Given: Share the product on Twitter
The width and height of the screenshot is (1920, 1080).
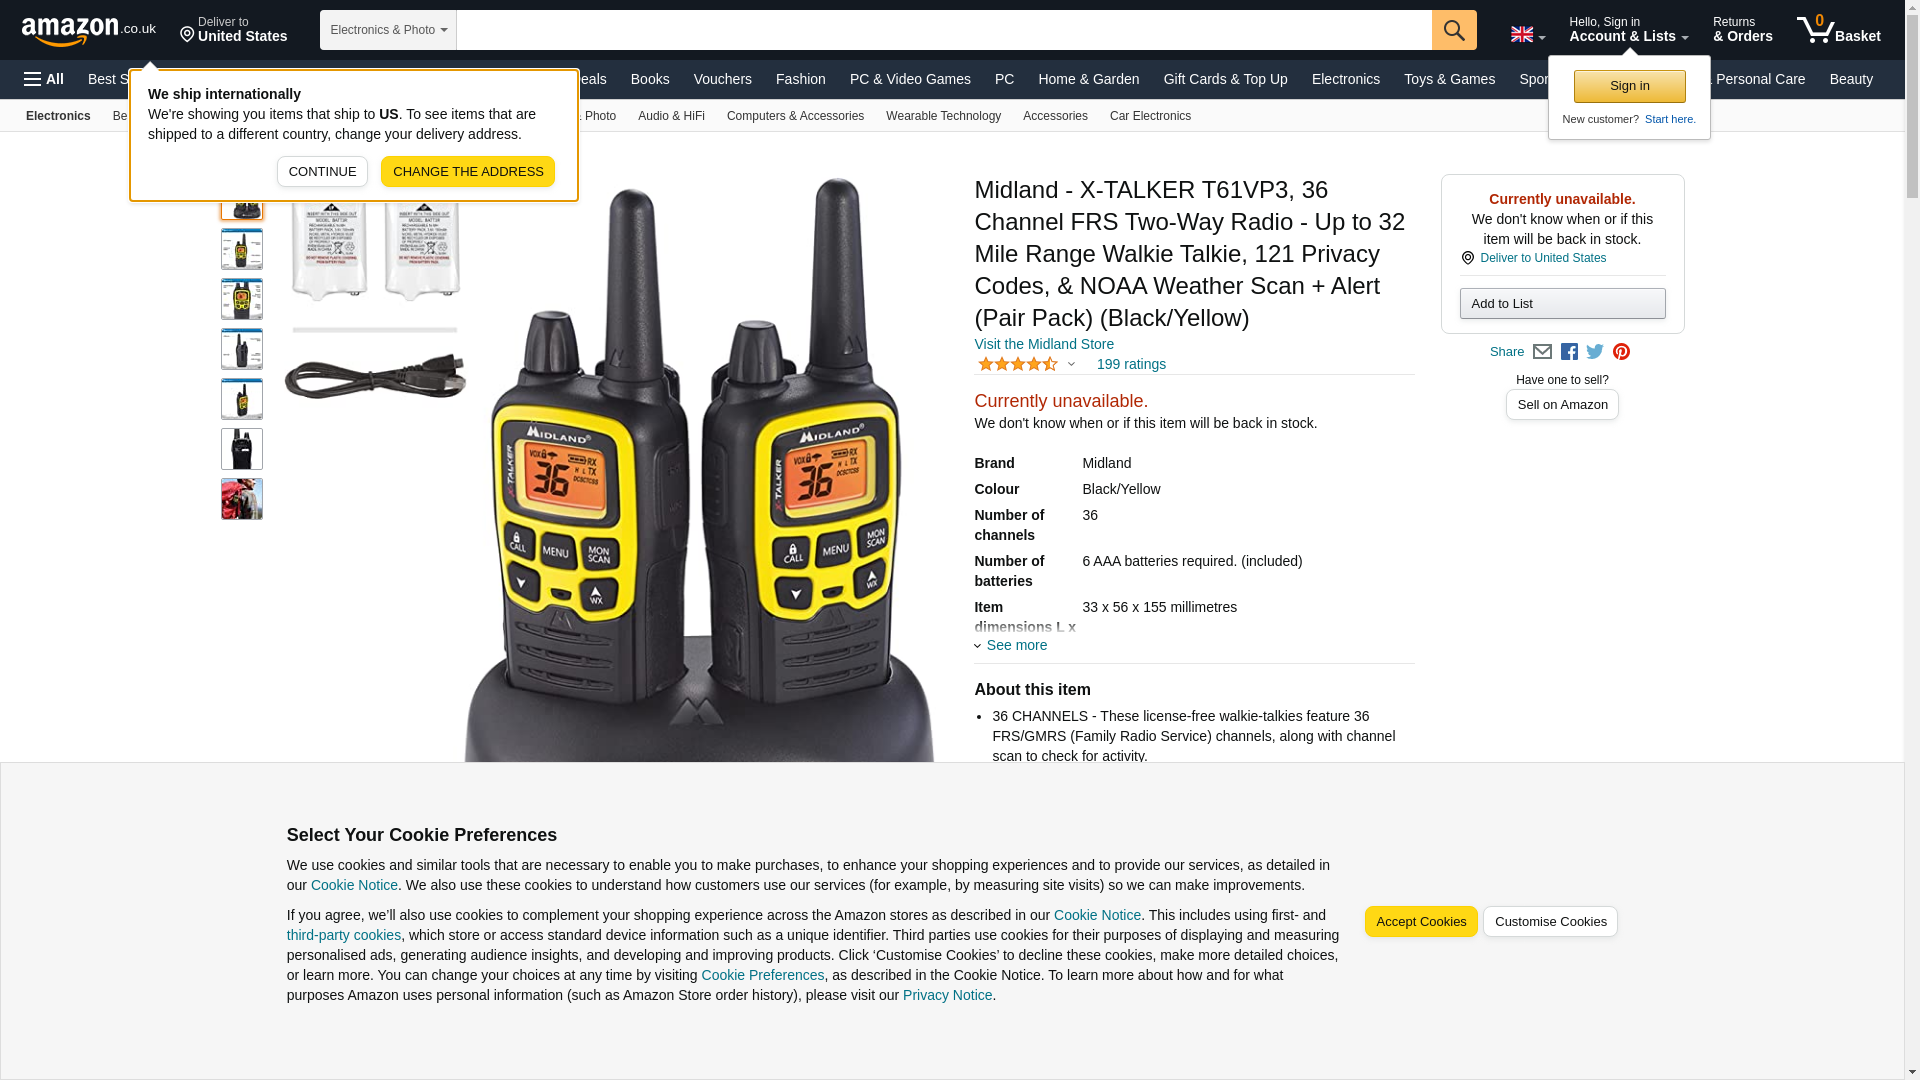Looking at the screenshot, I should (x=1594, y=352).
